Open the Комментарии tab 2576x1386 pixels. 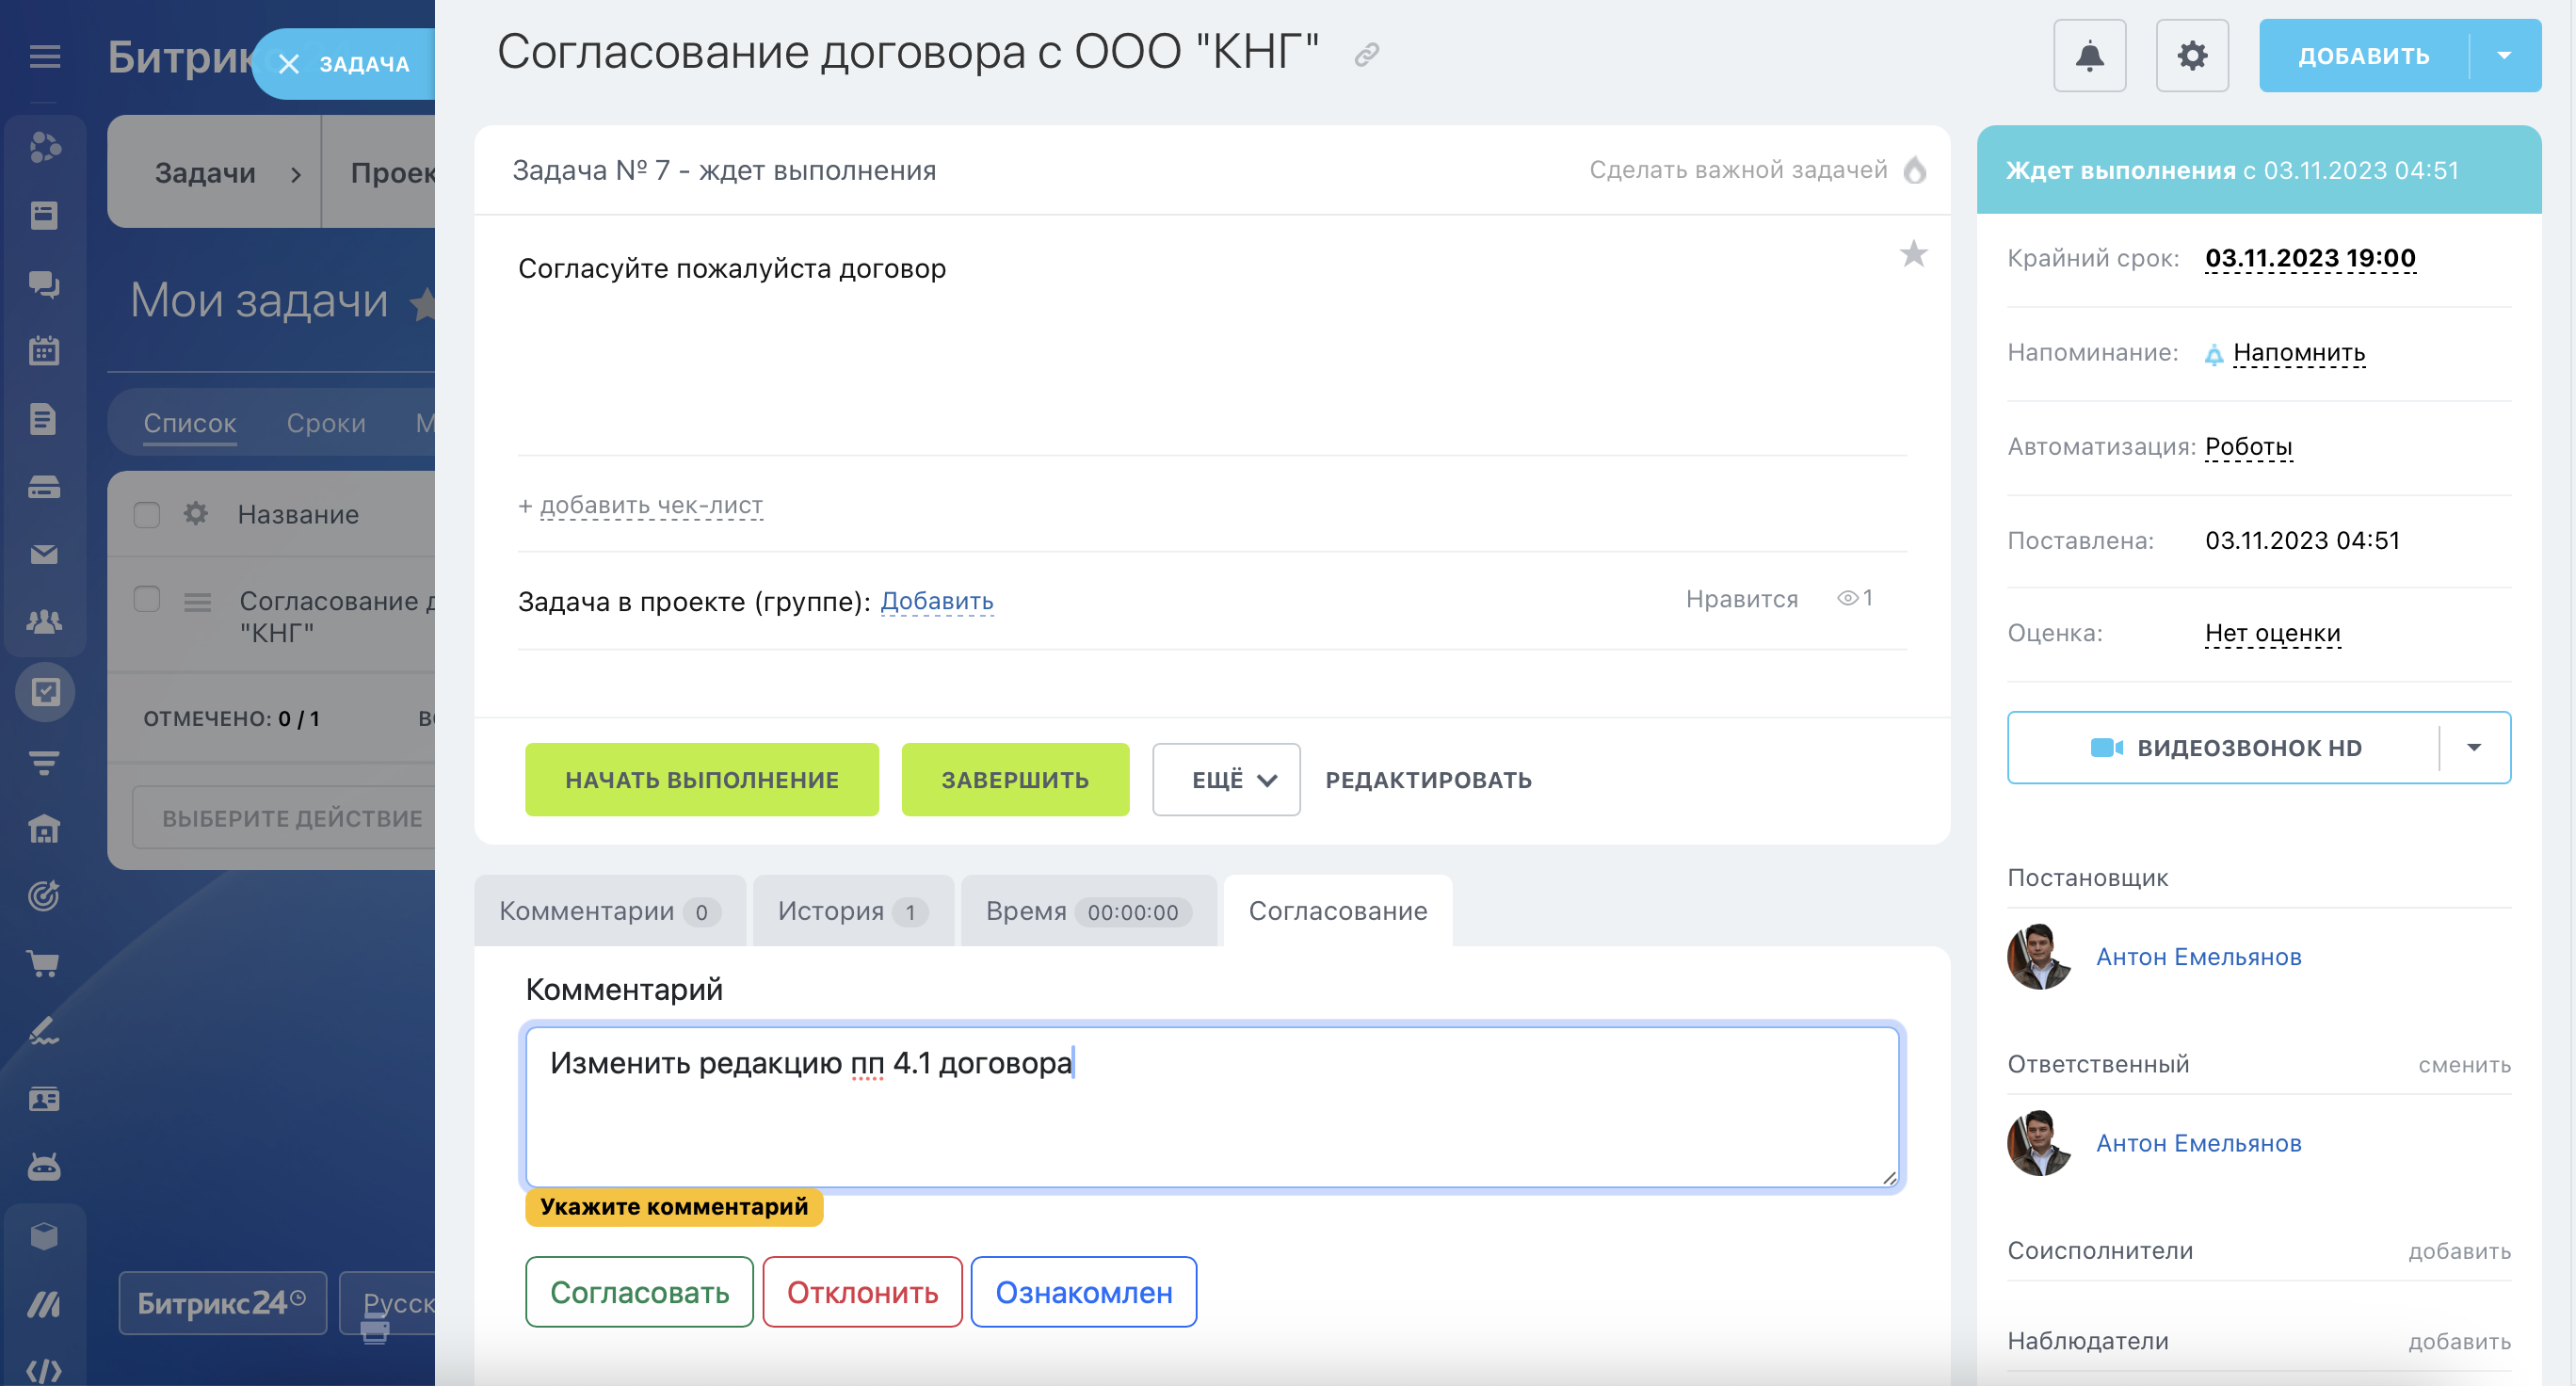[x=608, y=911]
